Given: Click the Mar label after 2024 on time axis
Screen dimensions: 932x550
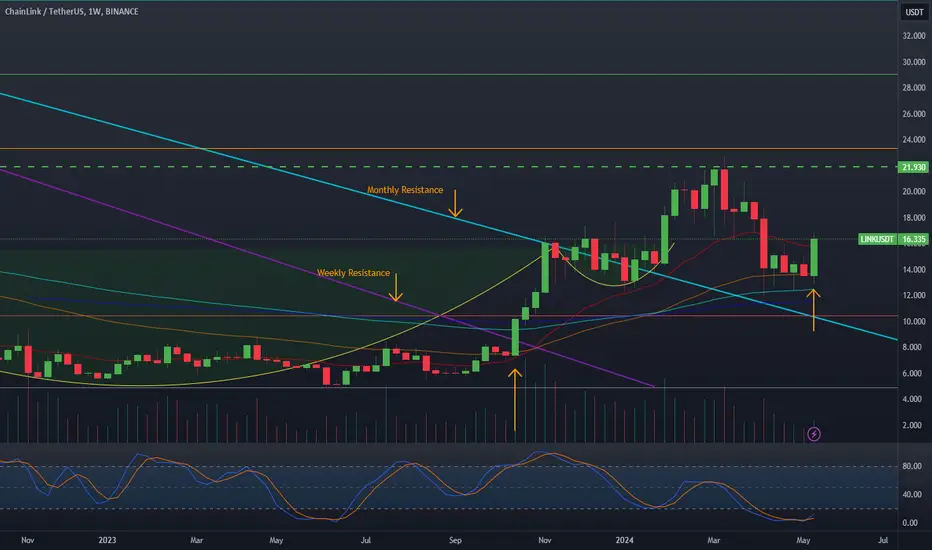Looking at the screenshot, I should (713, 540).
